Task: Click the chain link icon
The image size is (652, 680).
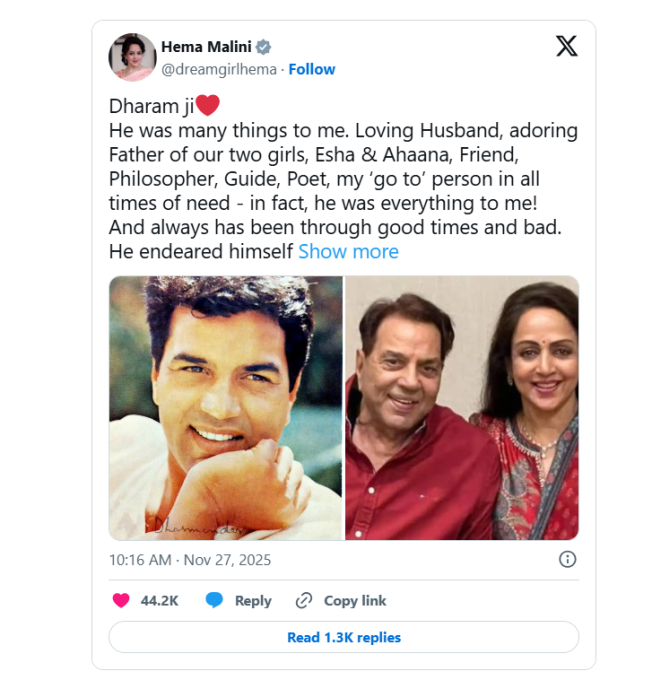Action: (x=304, y=600)
